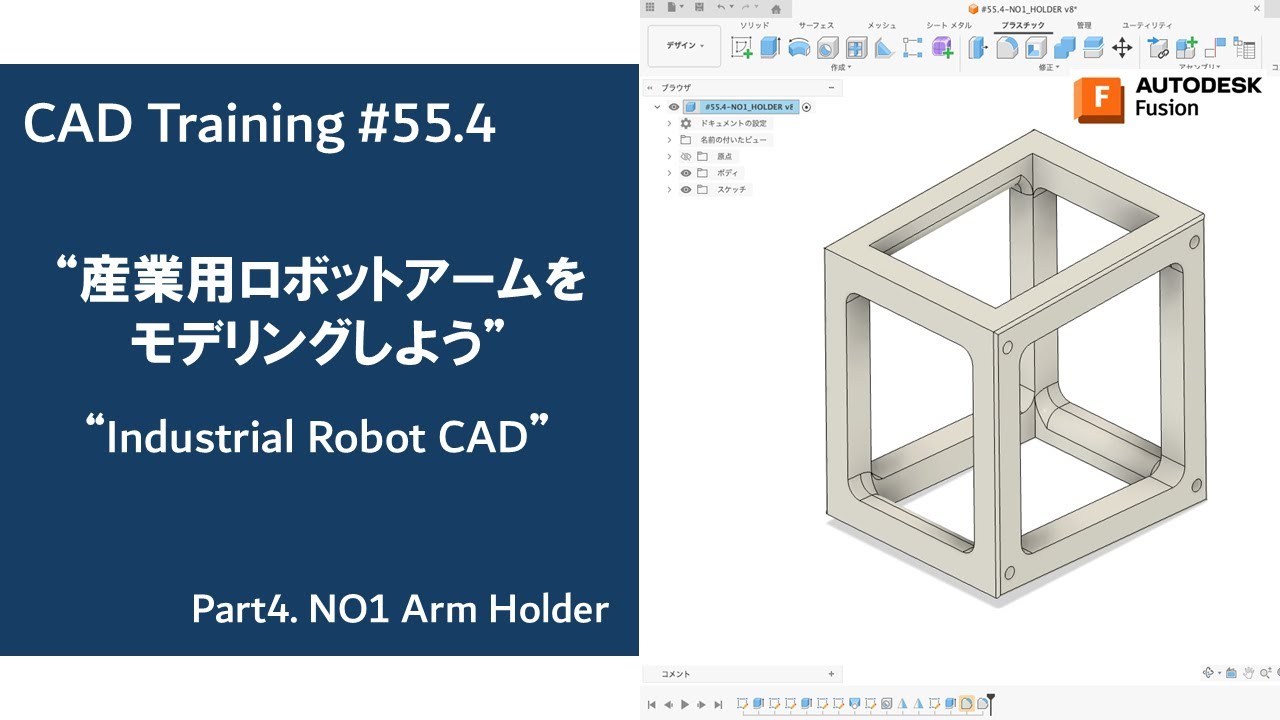
Task: Open the 作成 menu dropdown
Action: click(x=841, y=67)
